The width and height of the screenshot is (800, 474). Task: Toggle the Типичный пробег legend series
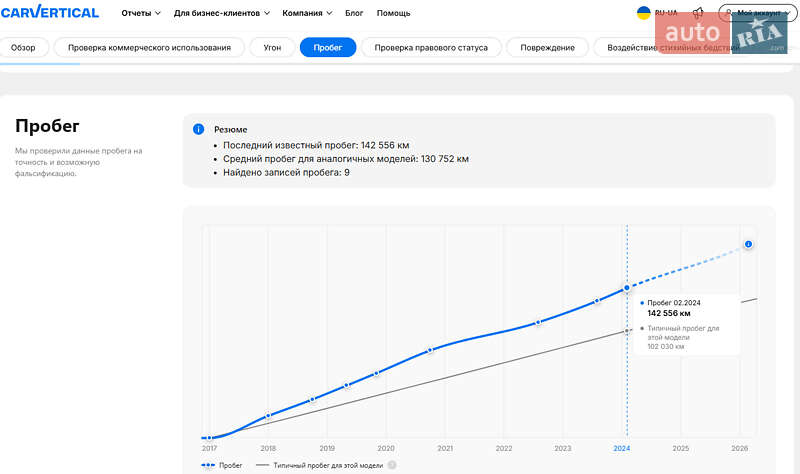click(x=320, y=465)
